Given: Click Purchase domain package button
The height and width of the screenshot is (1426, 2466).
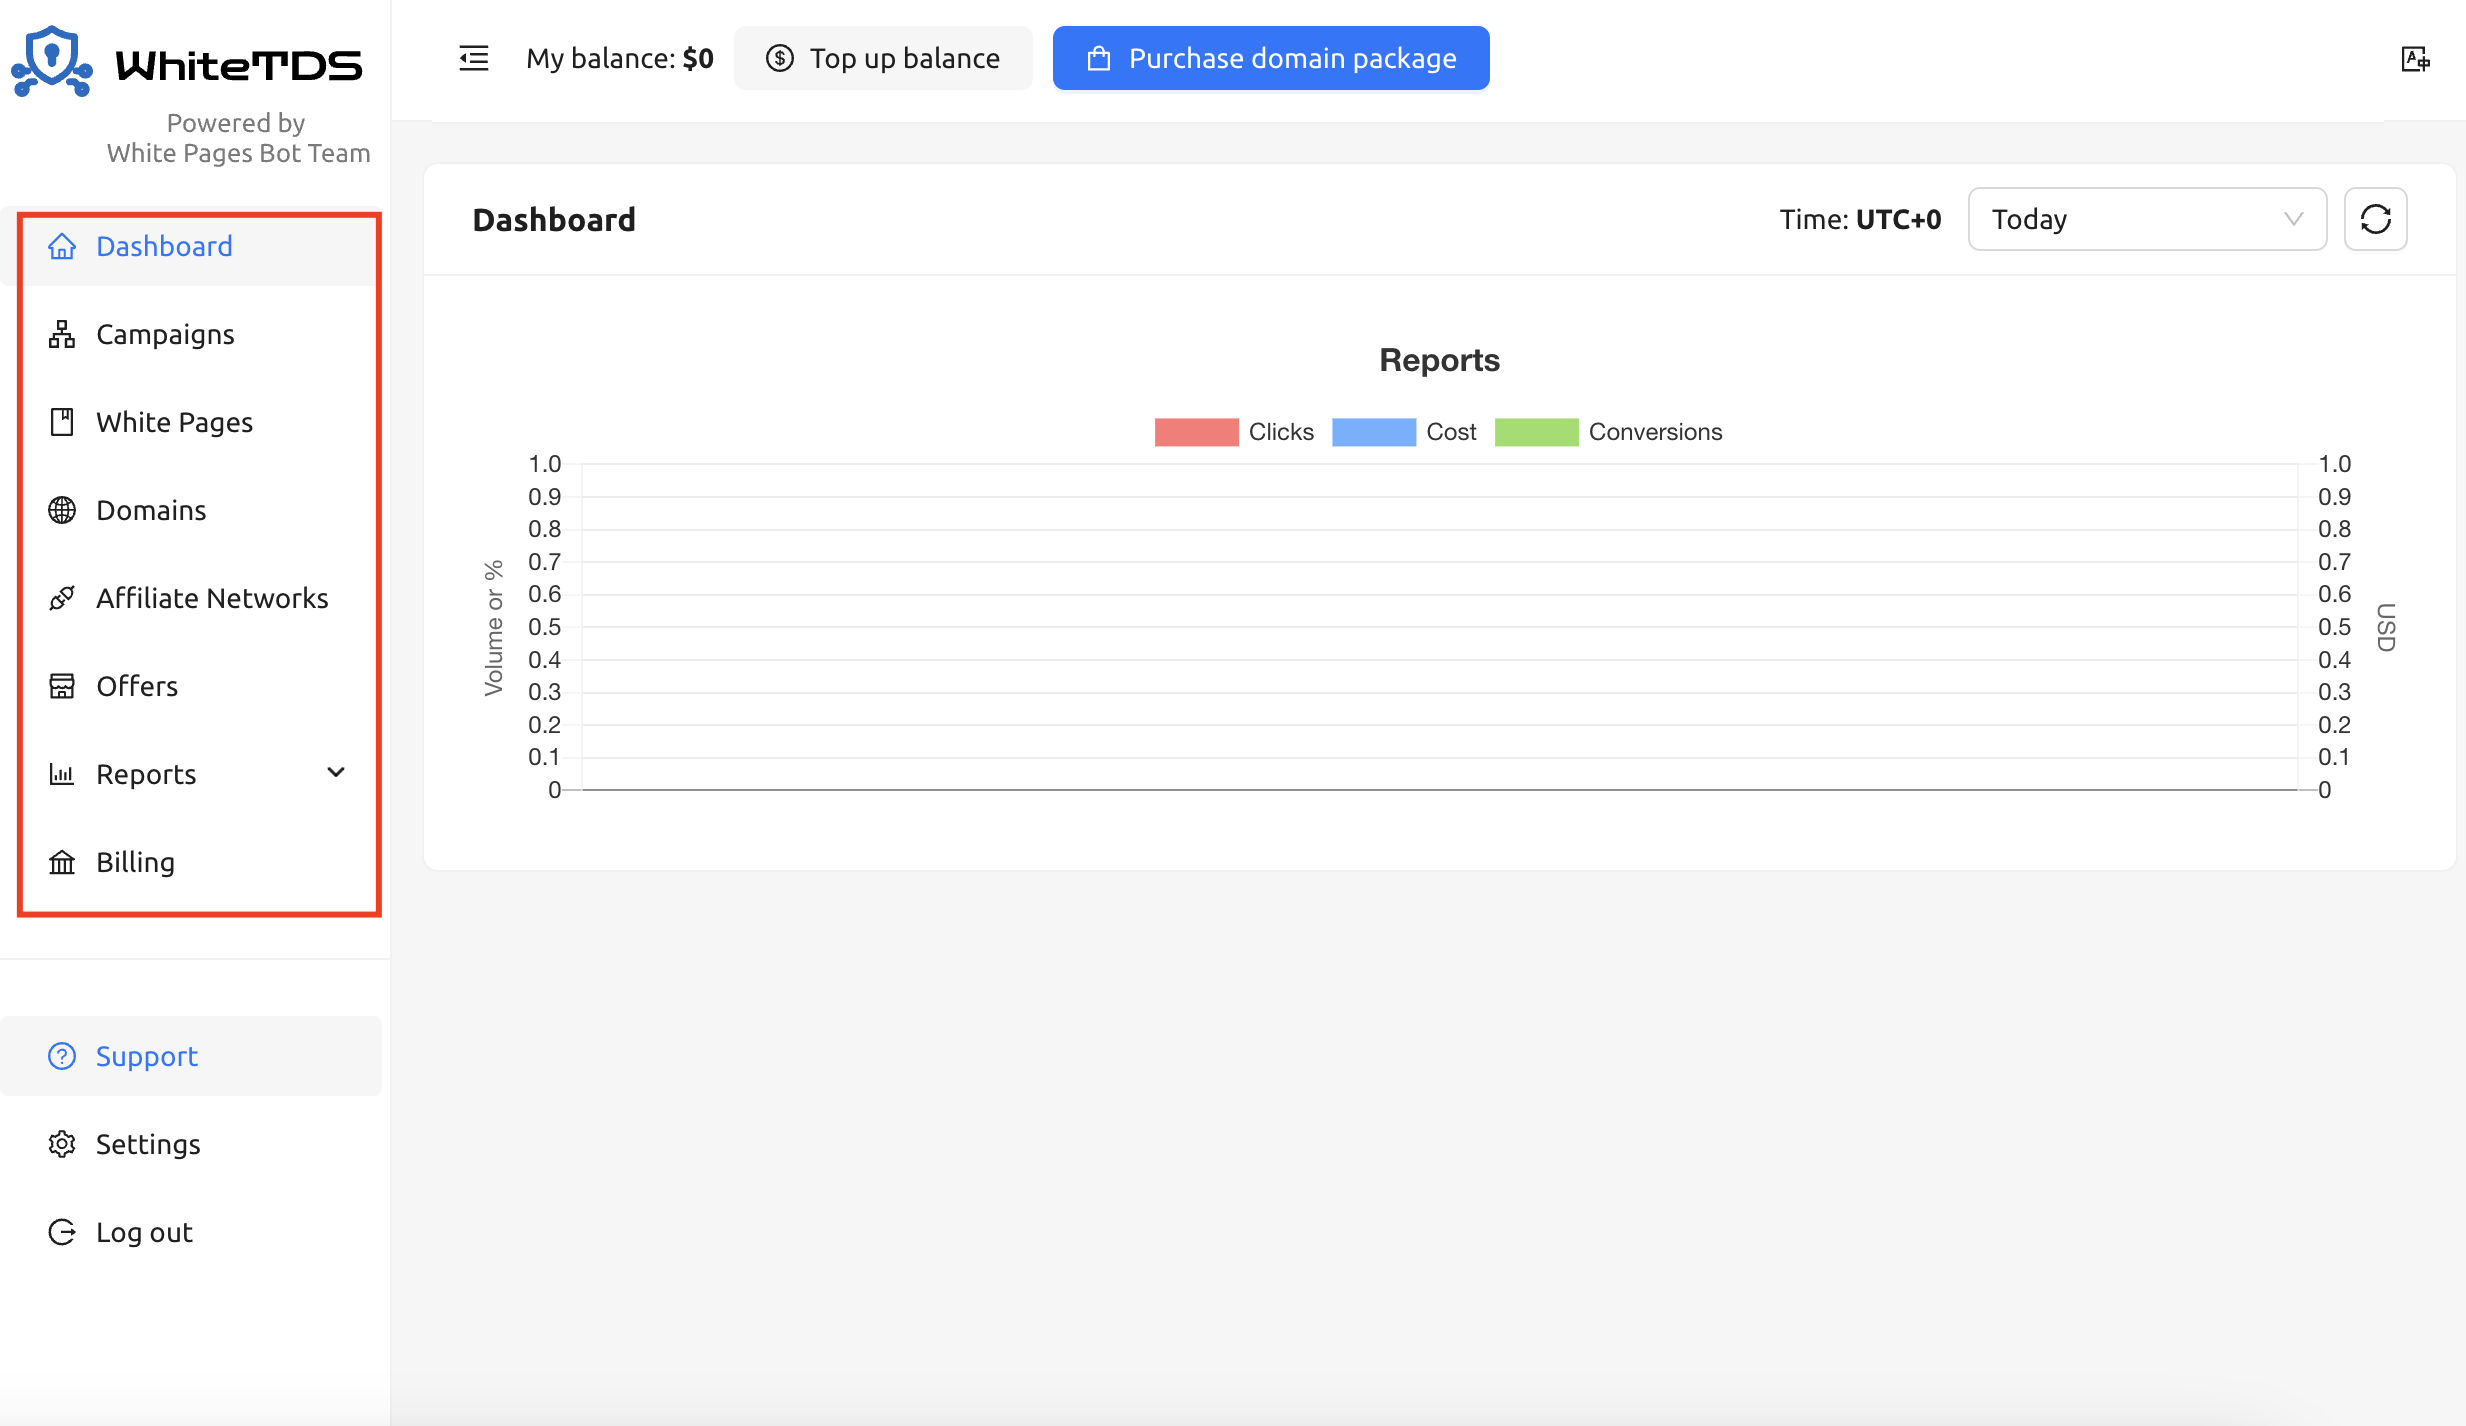Looking at the screenshot, I should click(1271, 58).
